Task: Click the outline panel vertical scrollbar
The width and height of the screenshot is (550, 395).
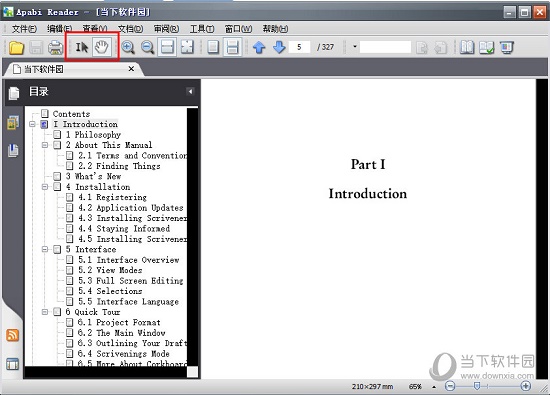Action: coord(193,237)
